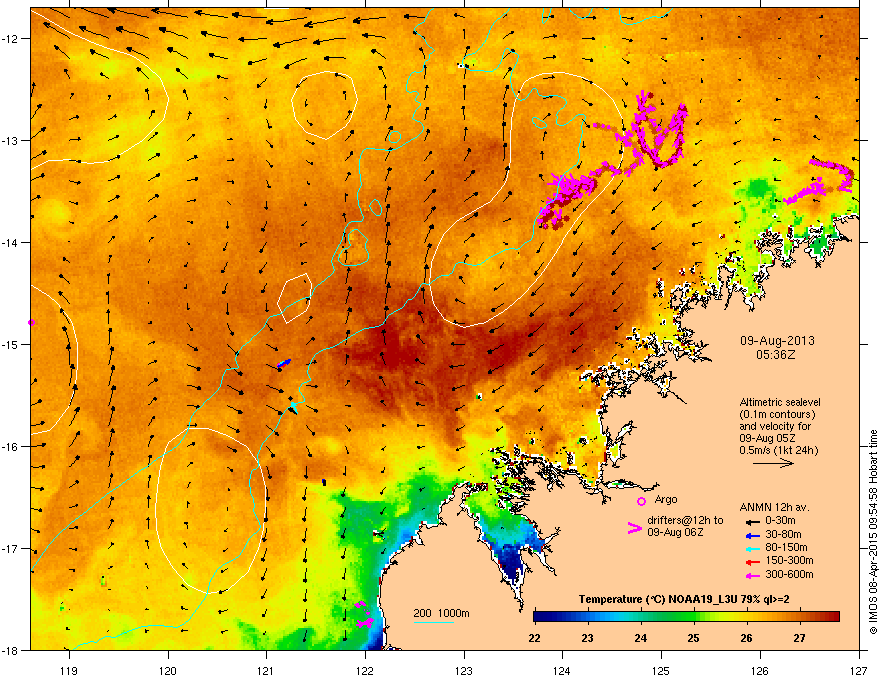Click the cyan ANMN current arrow on the map
880x680 pixels.
tap(293, 407)
